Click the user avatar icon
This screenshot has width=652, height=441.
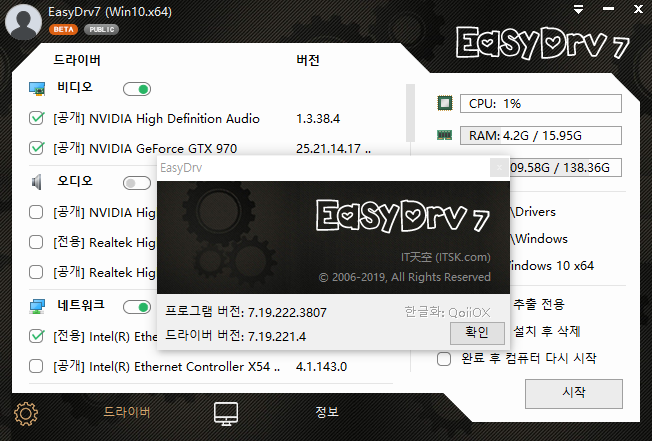coord(23,22)
